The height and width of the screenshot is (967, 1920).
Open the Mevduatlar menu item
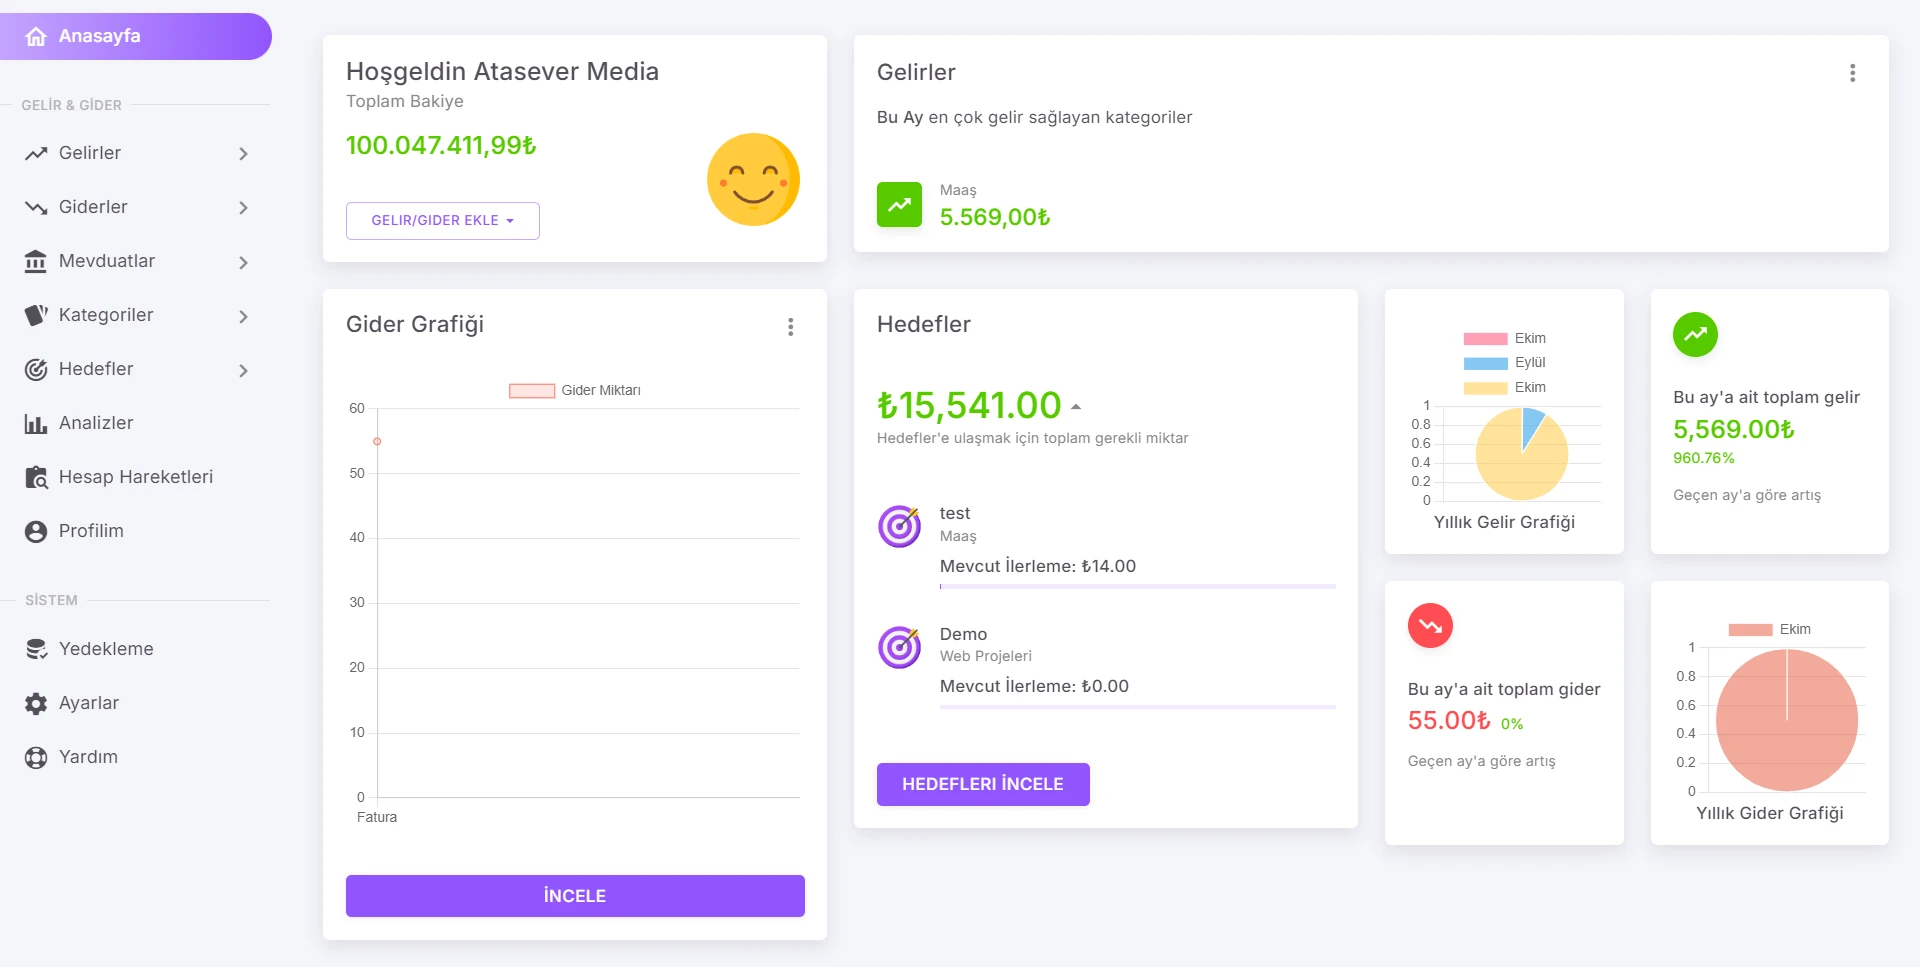coord(107,262)
